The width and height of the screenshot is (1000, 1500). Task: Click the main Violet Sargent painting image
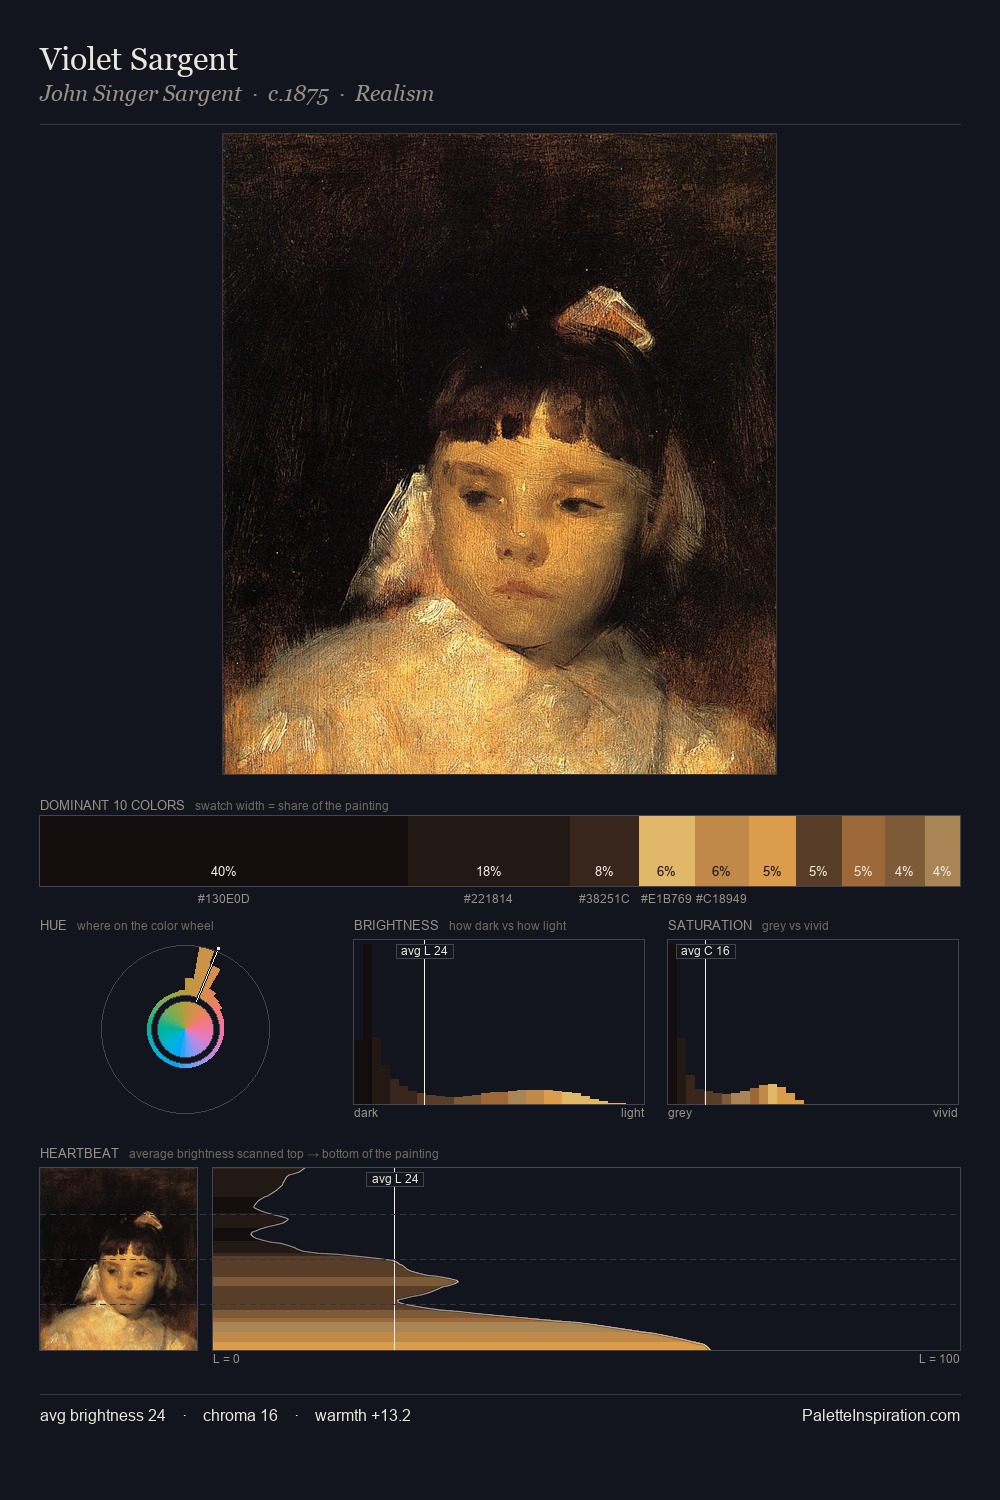tap(499, 454)
